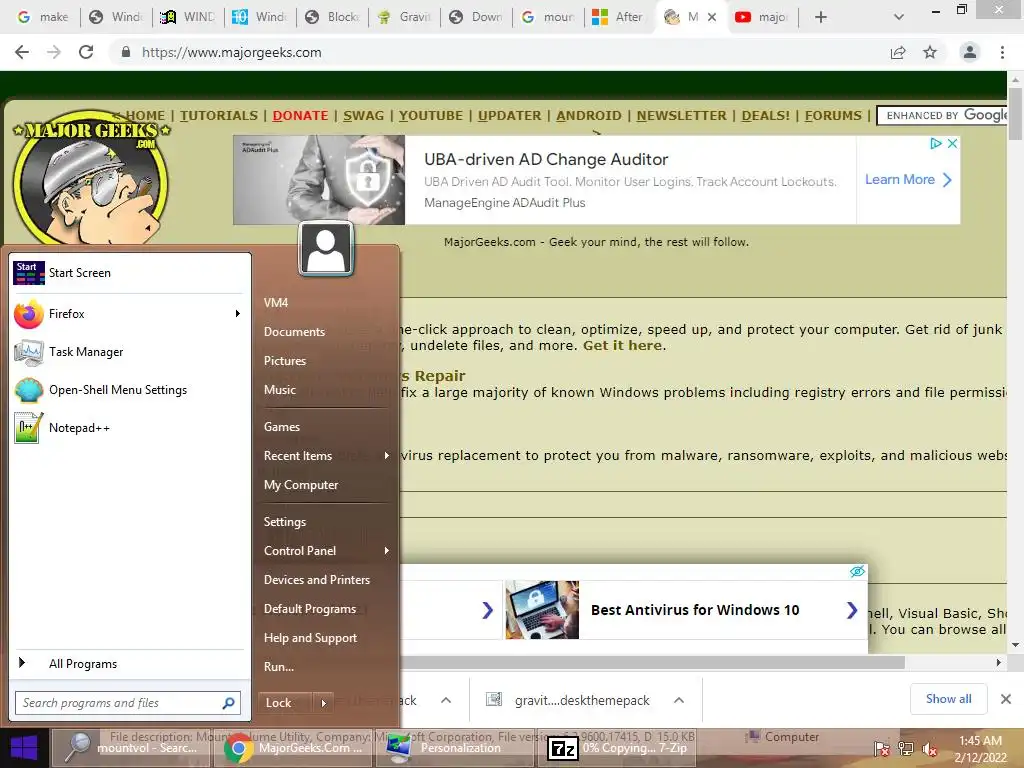Open YOUTUBE link on MajorGeeks
Viewport: 1024px width, 768px height.
pos(430,116)
